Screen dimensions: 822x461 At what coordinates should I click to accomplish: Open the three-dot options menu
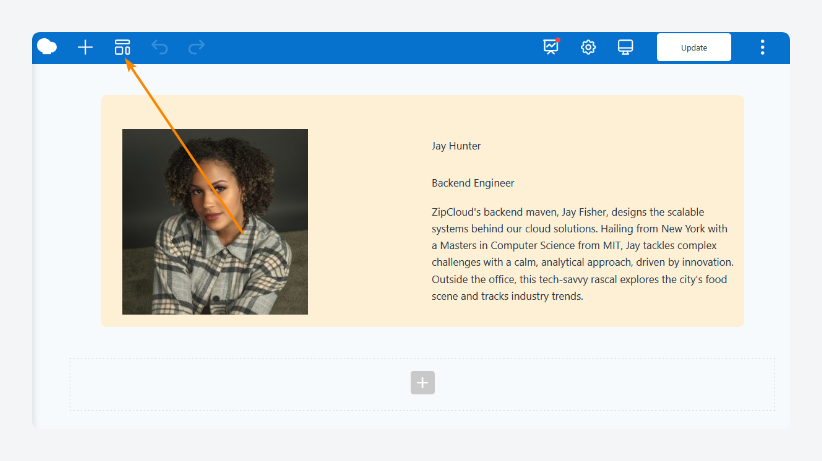(762, 47)
